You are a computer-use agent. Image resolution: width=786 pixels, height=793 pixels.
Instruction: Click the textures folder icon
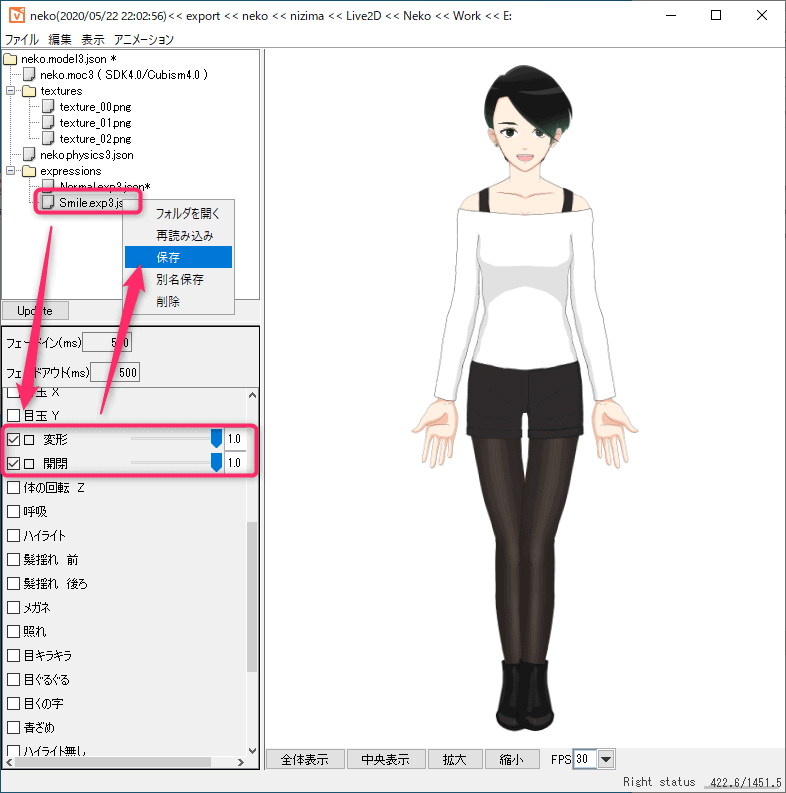(29, 91)
